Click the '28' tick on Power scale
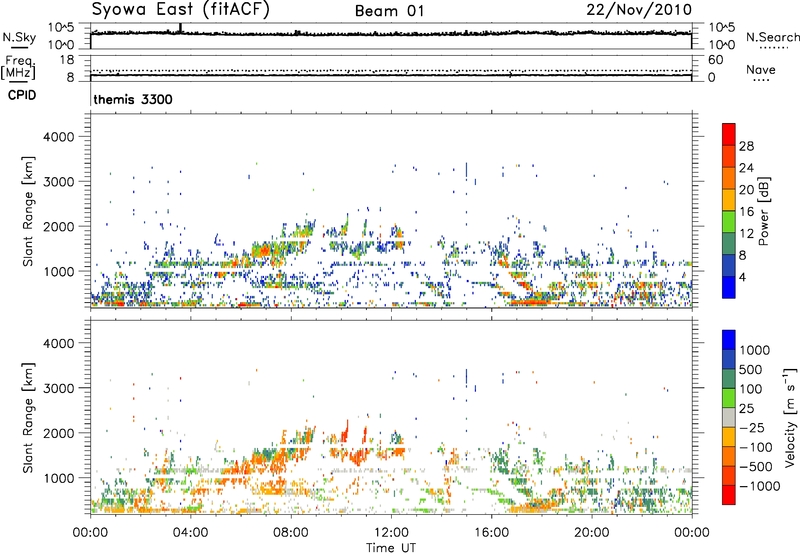Image resolution: width=800 pixels, height=554 pixels. (x=746, y=146)
